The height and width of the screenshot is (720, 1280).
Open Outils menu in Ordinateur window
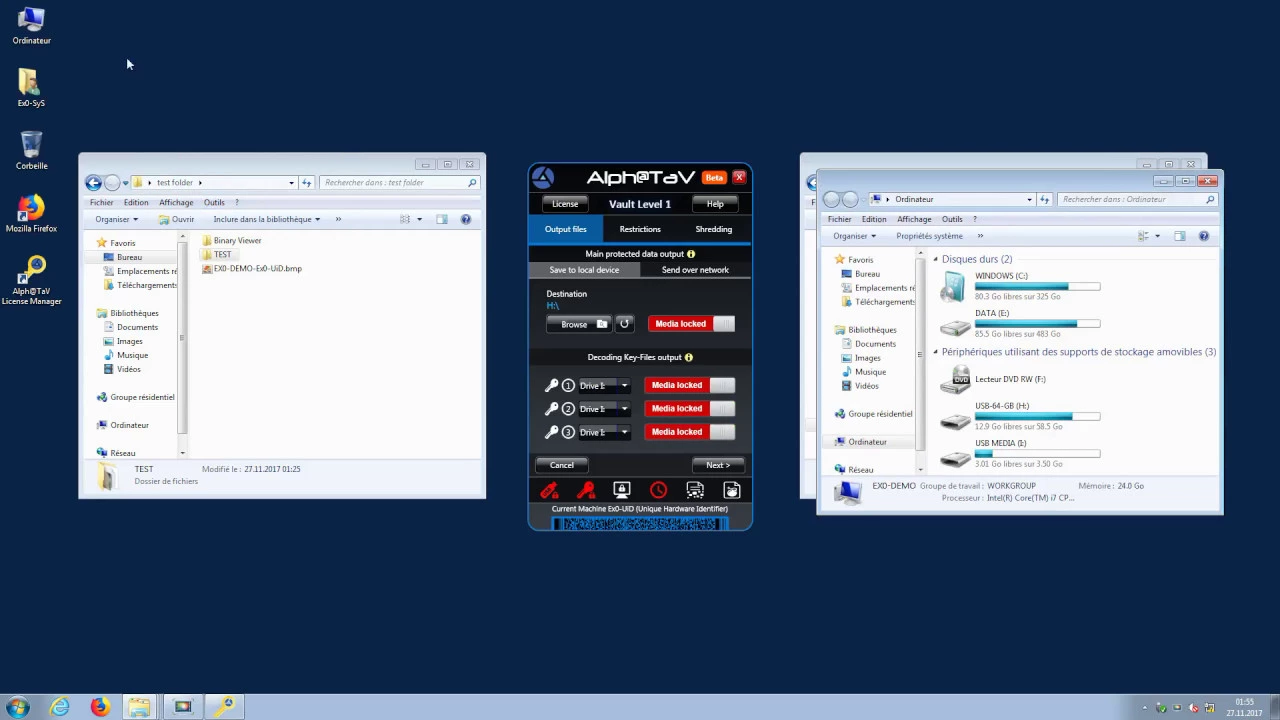pyautogui.click(x=952, y=219)
